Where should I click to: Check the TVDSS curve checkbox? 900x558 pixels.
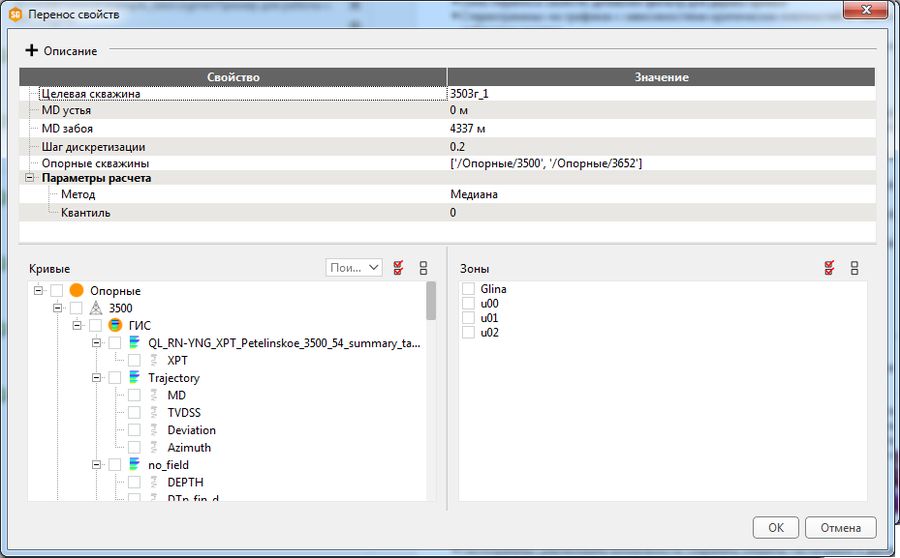pos(134,413)
